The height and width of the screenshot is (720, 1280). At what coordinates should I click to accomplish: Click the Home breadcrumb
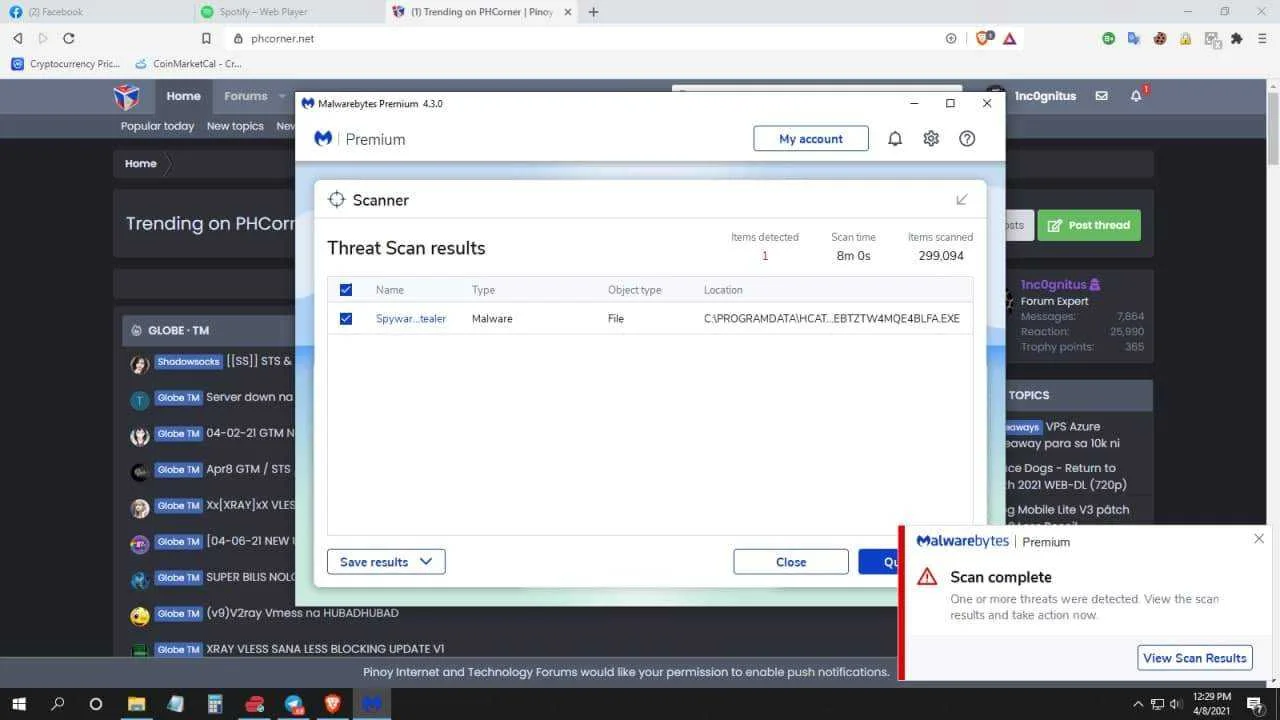coord(141,163)
